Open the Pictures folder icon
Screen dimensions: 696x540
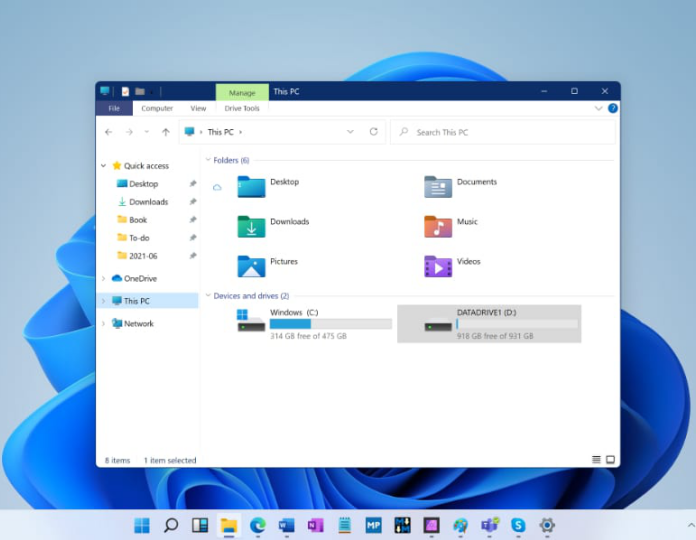click(251, 266)
